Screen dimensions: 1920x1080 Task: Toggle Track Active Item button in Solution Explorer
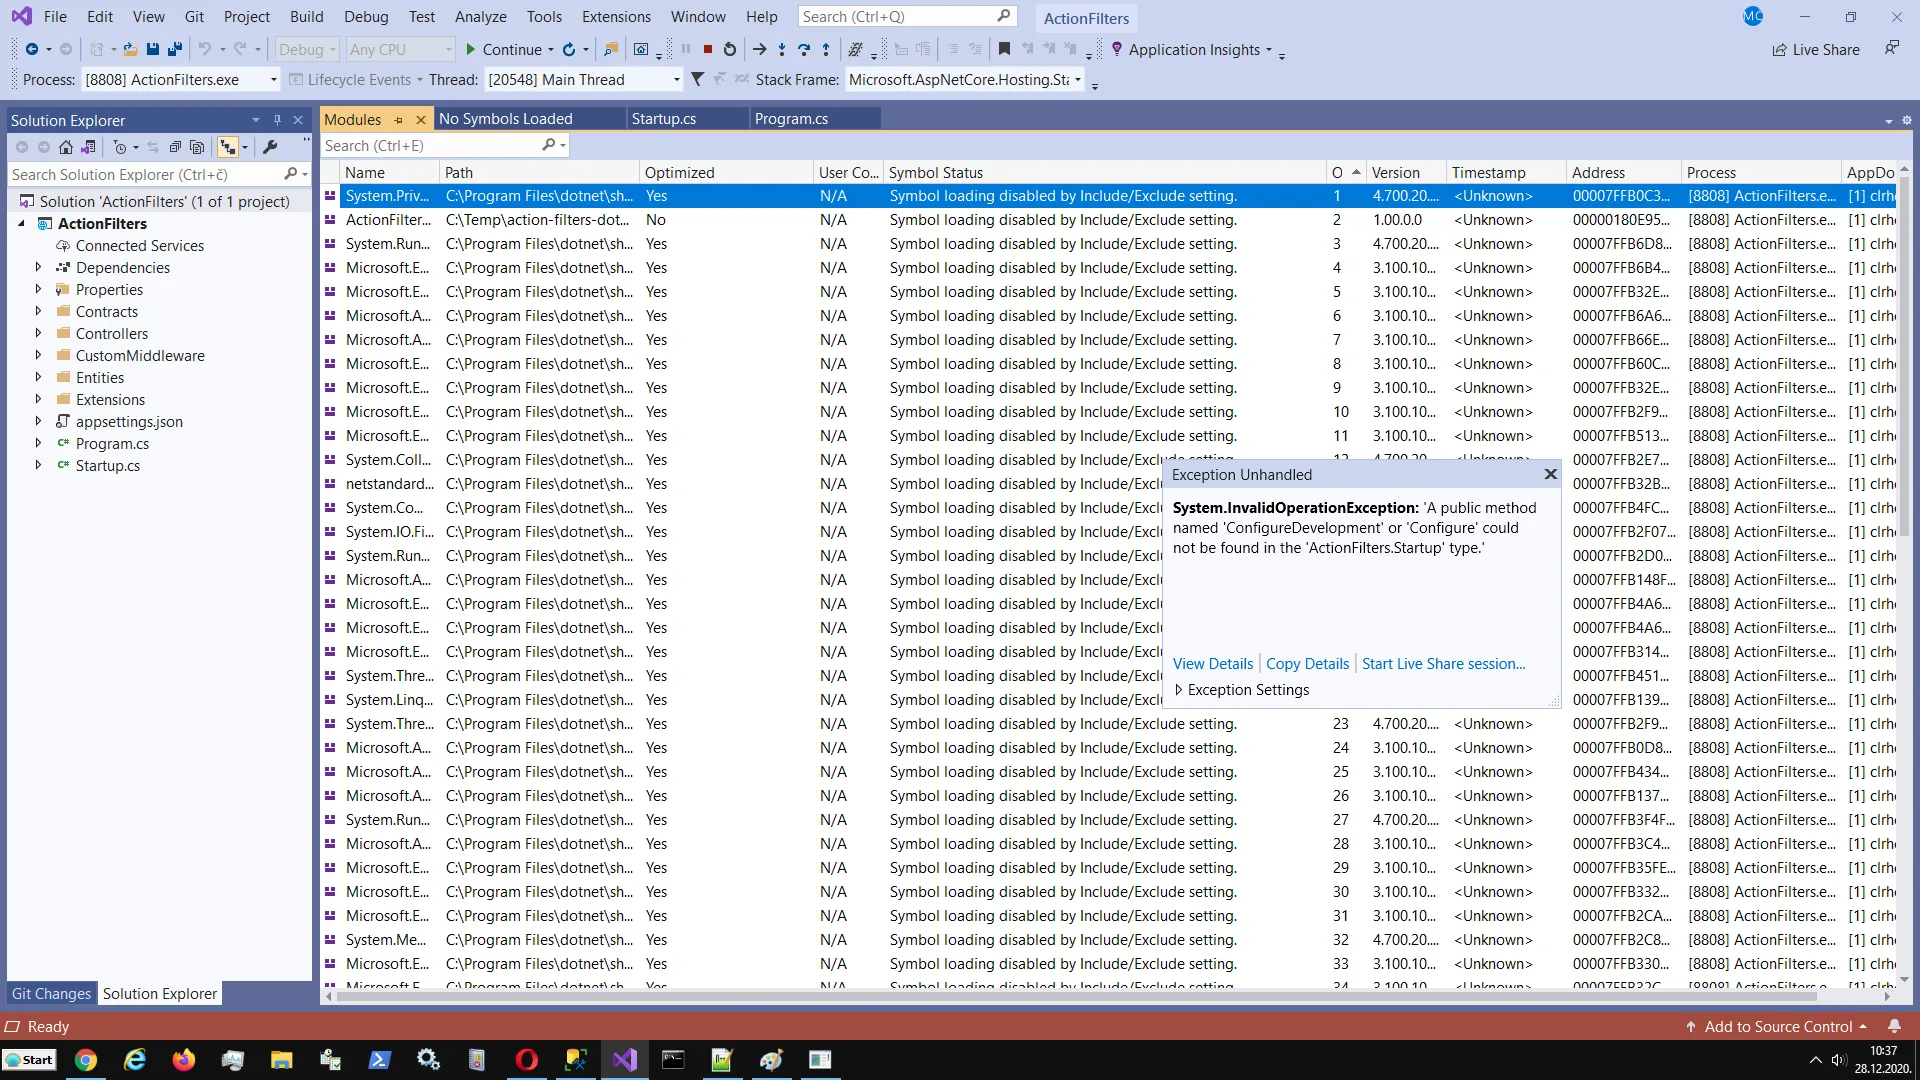click(228, 147)
